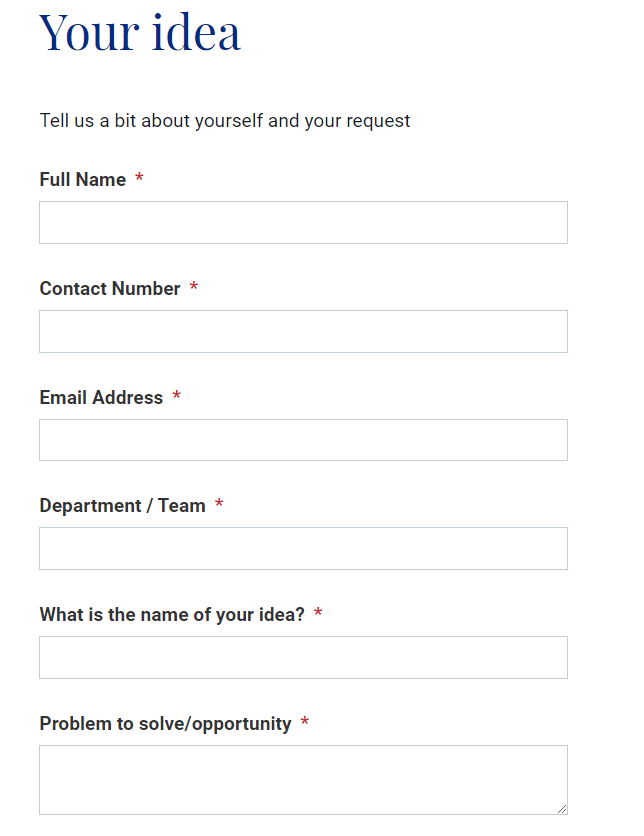This screenshot has width=644, height=836.
Task: Click the "Contact Number" label
Action: click(x=110, y=289)
